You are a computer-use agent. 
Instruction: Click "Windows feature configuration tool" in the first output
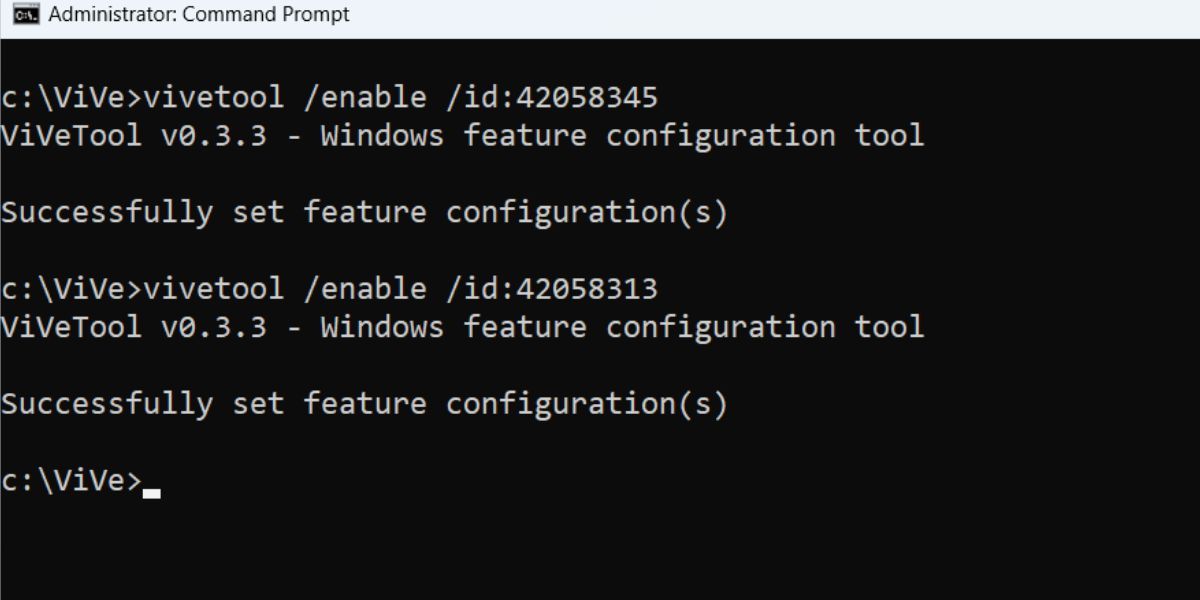[621, 135]
